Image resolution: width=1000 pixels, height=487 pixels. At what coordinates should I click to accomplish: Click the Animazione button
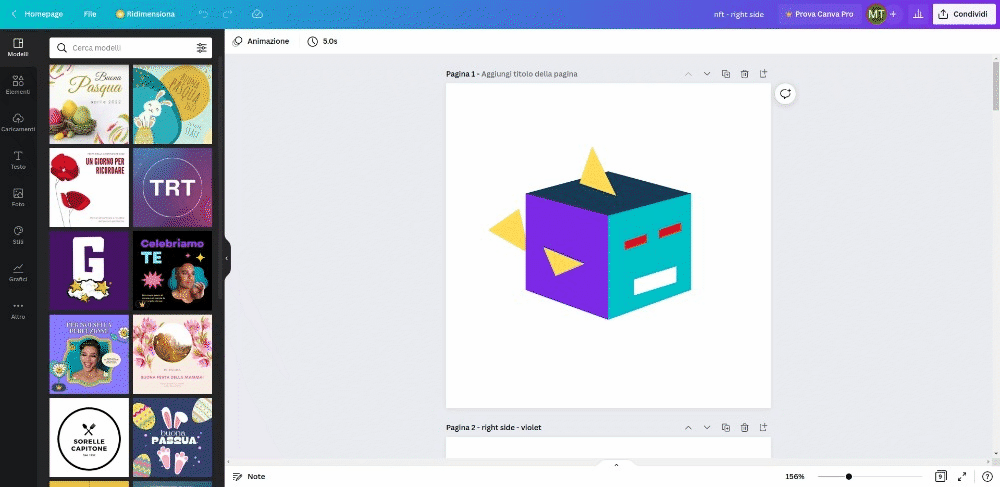261,42
